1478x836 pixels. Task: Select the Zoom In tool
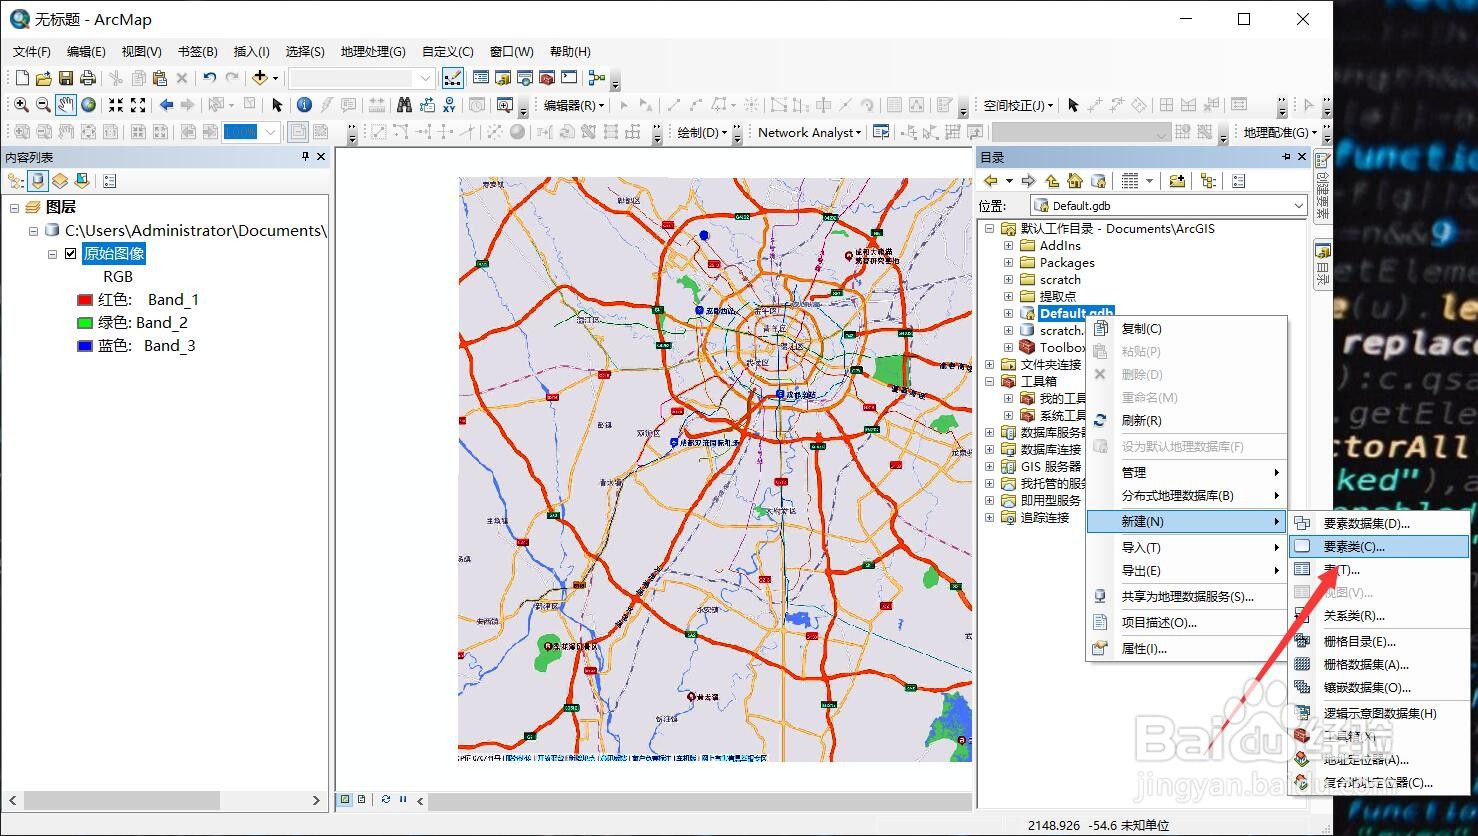[x=21, y=105]
